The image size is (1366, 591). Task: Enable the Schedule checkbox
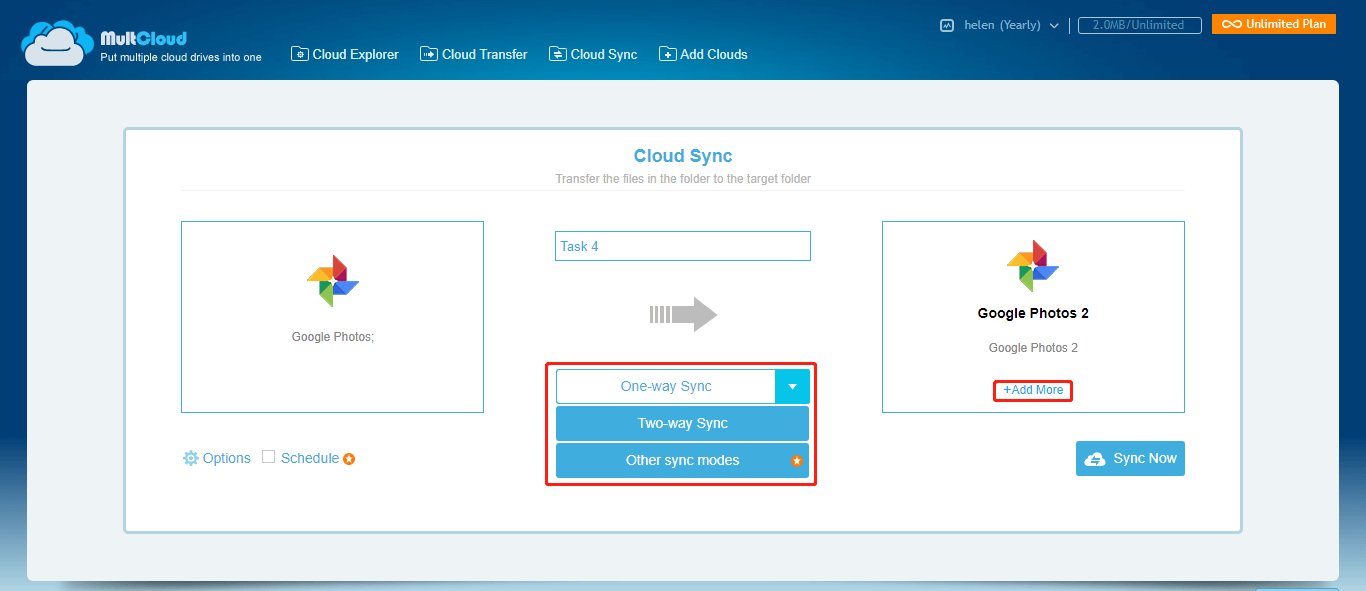coord(267,457)
